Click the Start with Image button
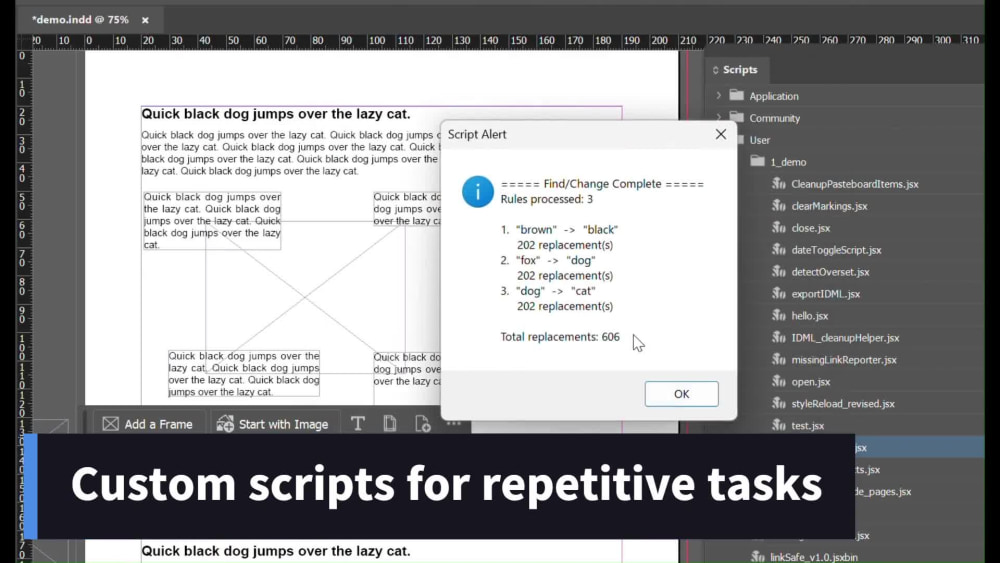1000x563 pixels. click(272, 424)
